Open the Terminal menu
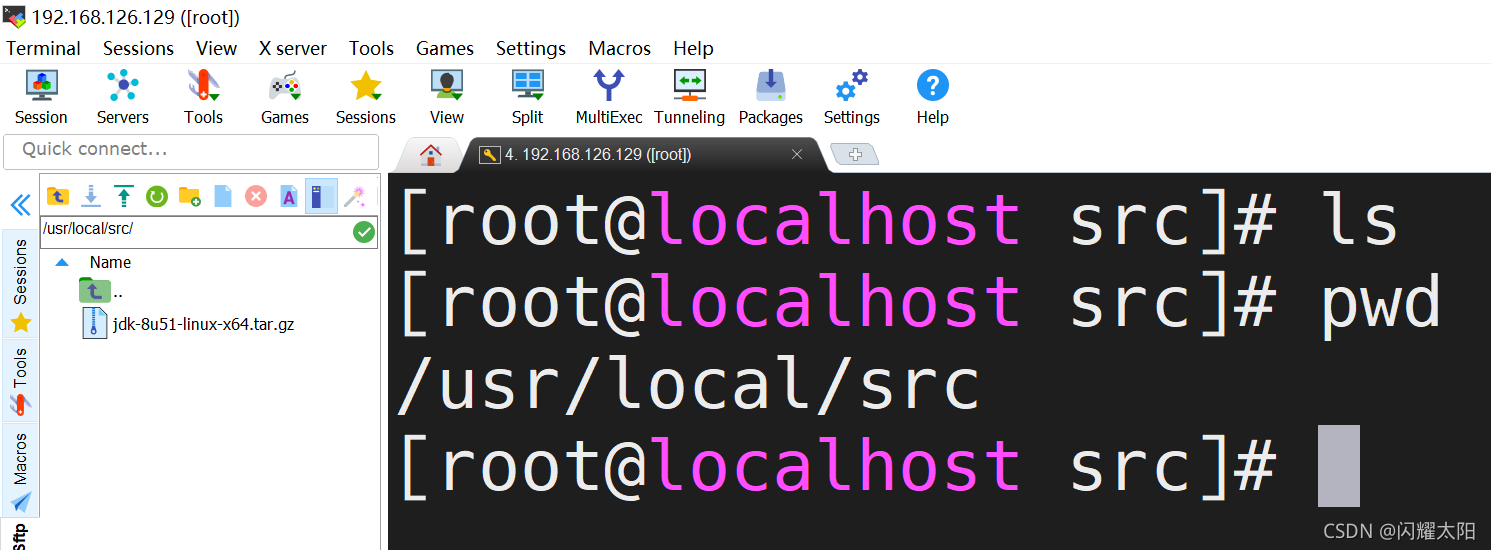1491x550 pixels. pos(44,48)
